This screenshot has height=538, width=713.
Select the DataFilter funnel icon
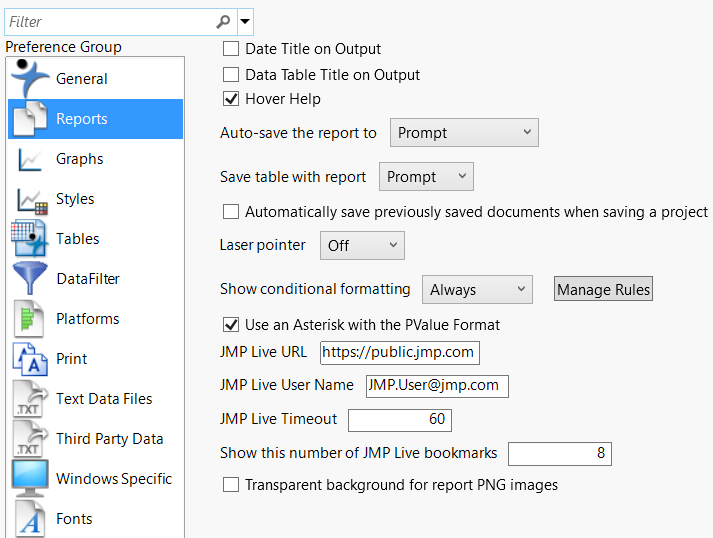point(29,279)
